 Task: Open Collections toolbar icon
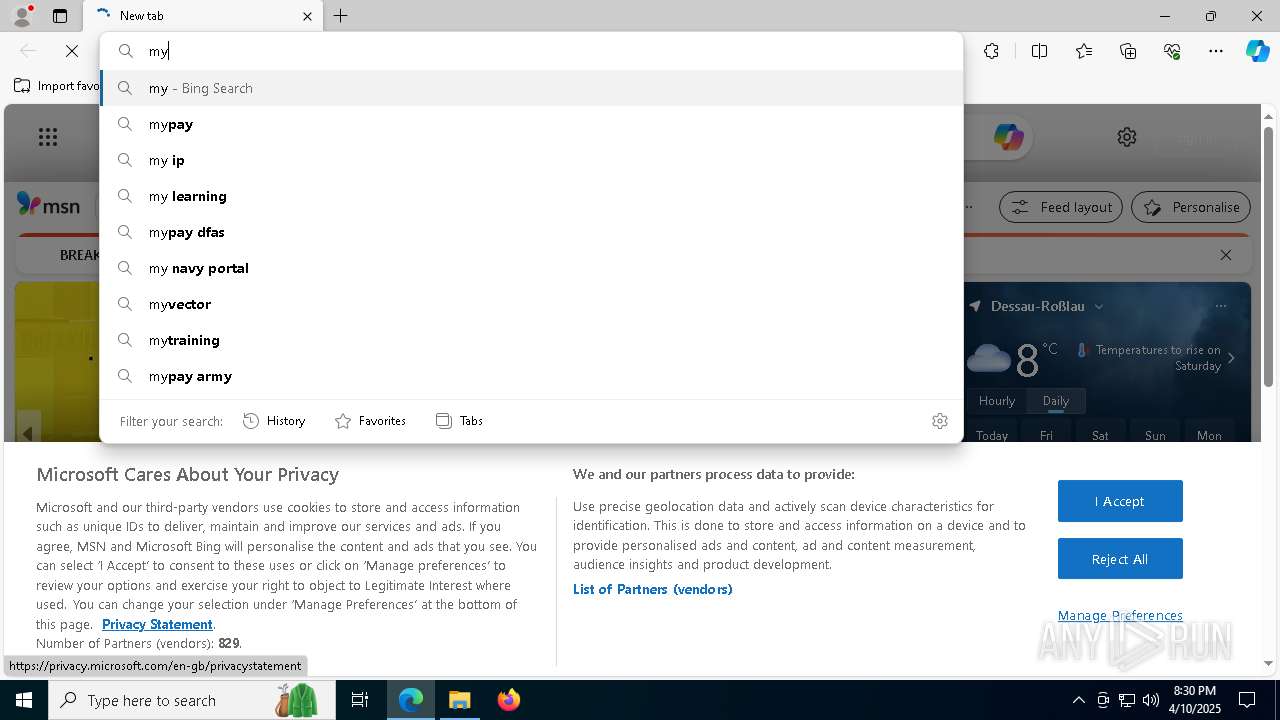pyautogui.click(x=1128, y=51)
